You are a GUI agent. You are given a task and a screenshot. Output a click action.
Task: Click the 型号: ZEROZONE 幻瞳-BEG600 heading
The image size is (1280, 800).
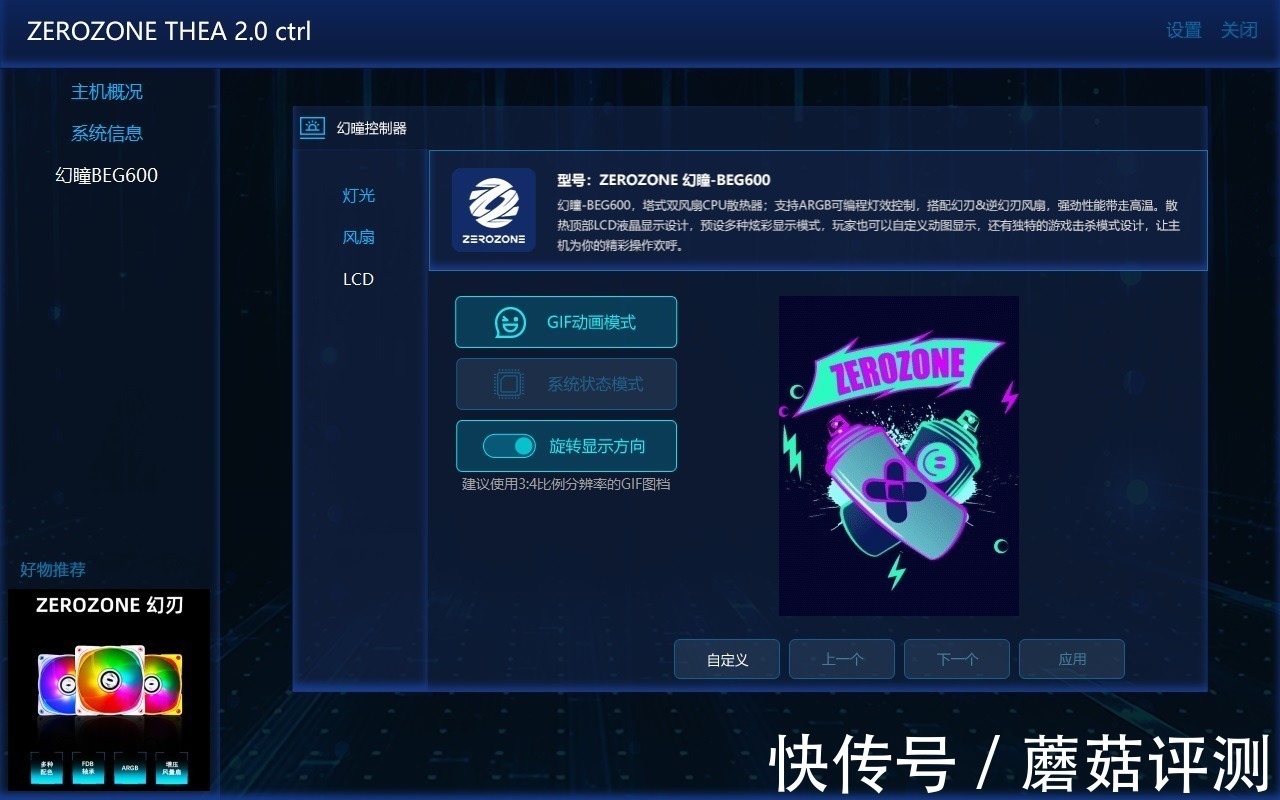[664, 180]
